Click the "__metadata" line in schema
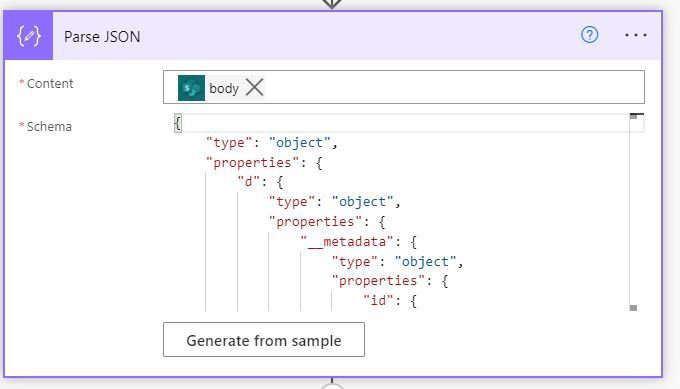 click(359, 242)
